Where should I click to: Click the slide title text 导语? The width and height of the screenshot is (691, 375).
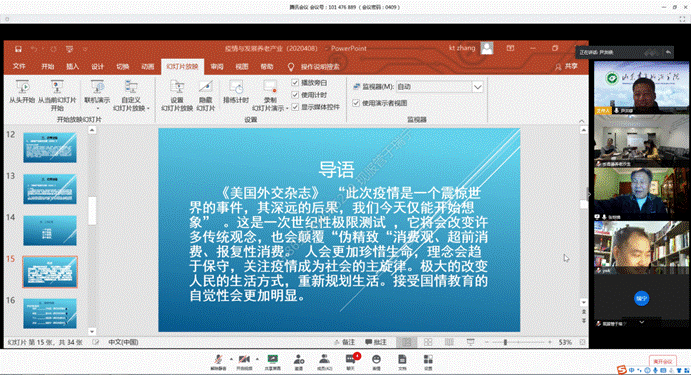pos(337,170)
